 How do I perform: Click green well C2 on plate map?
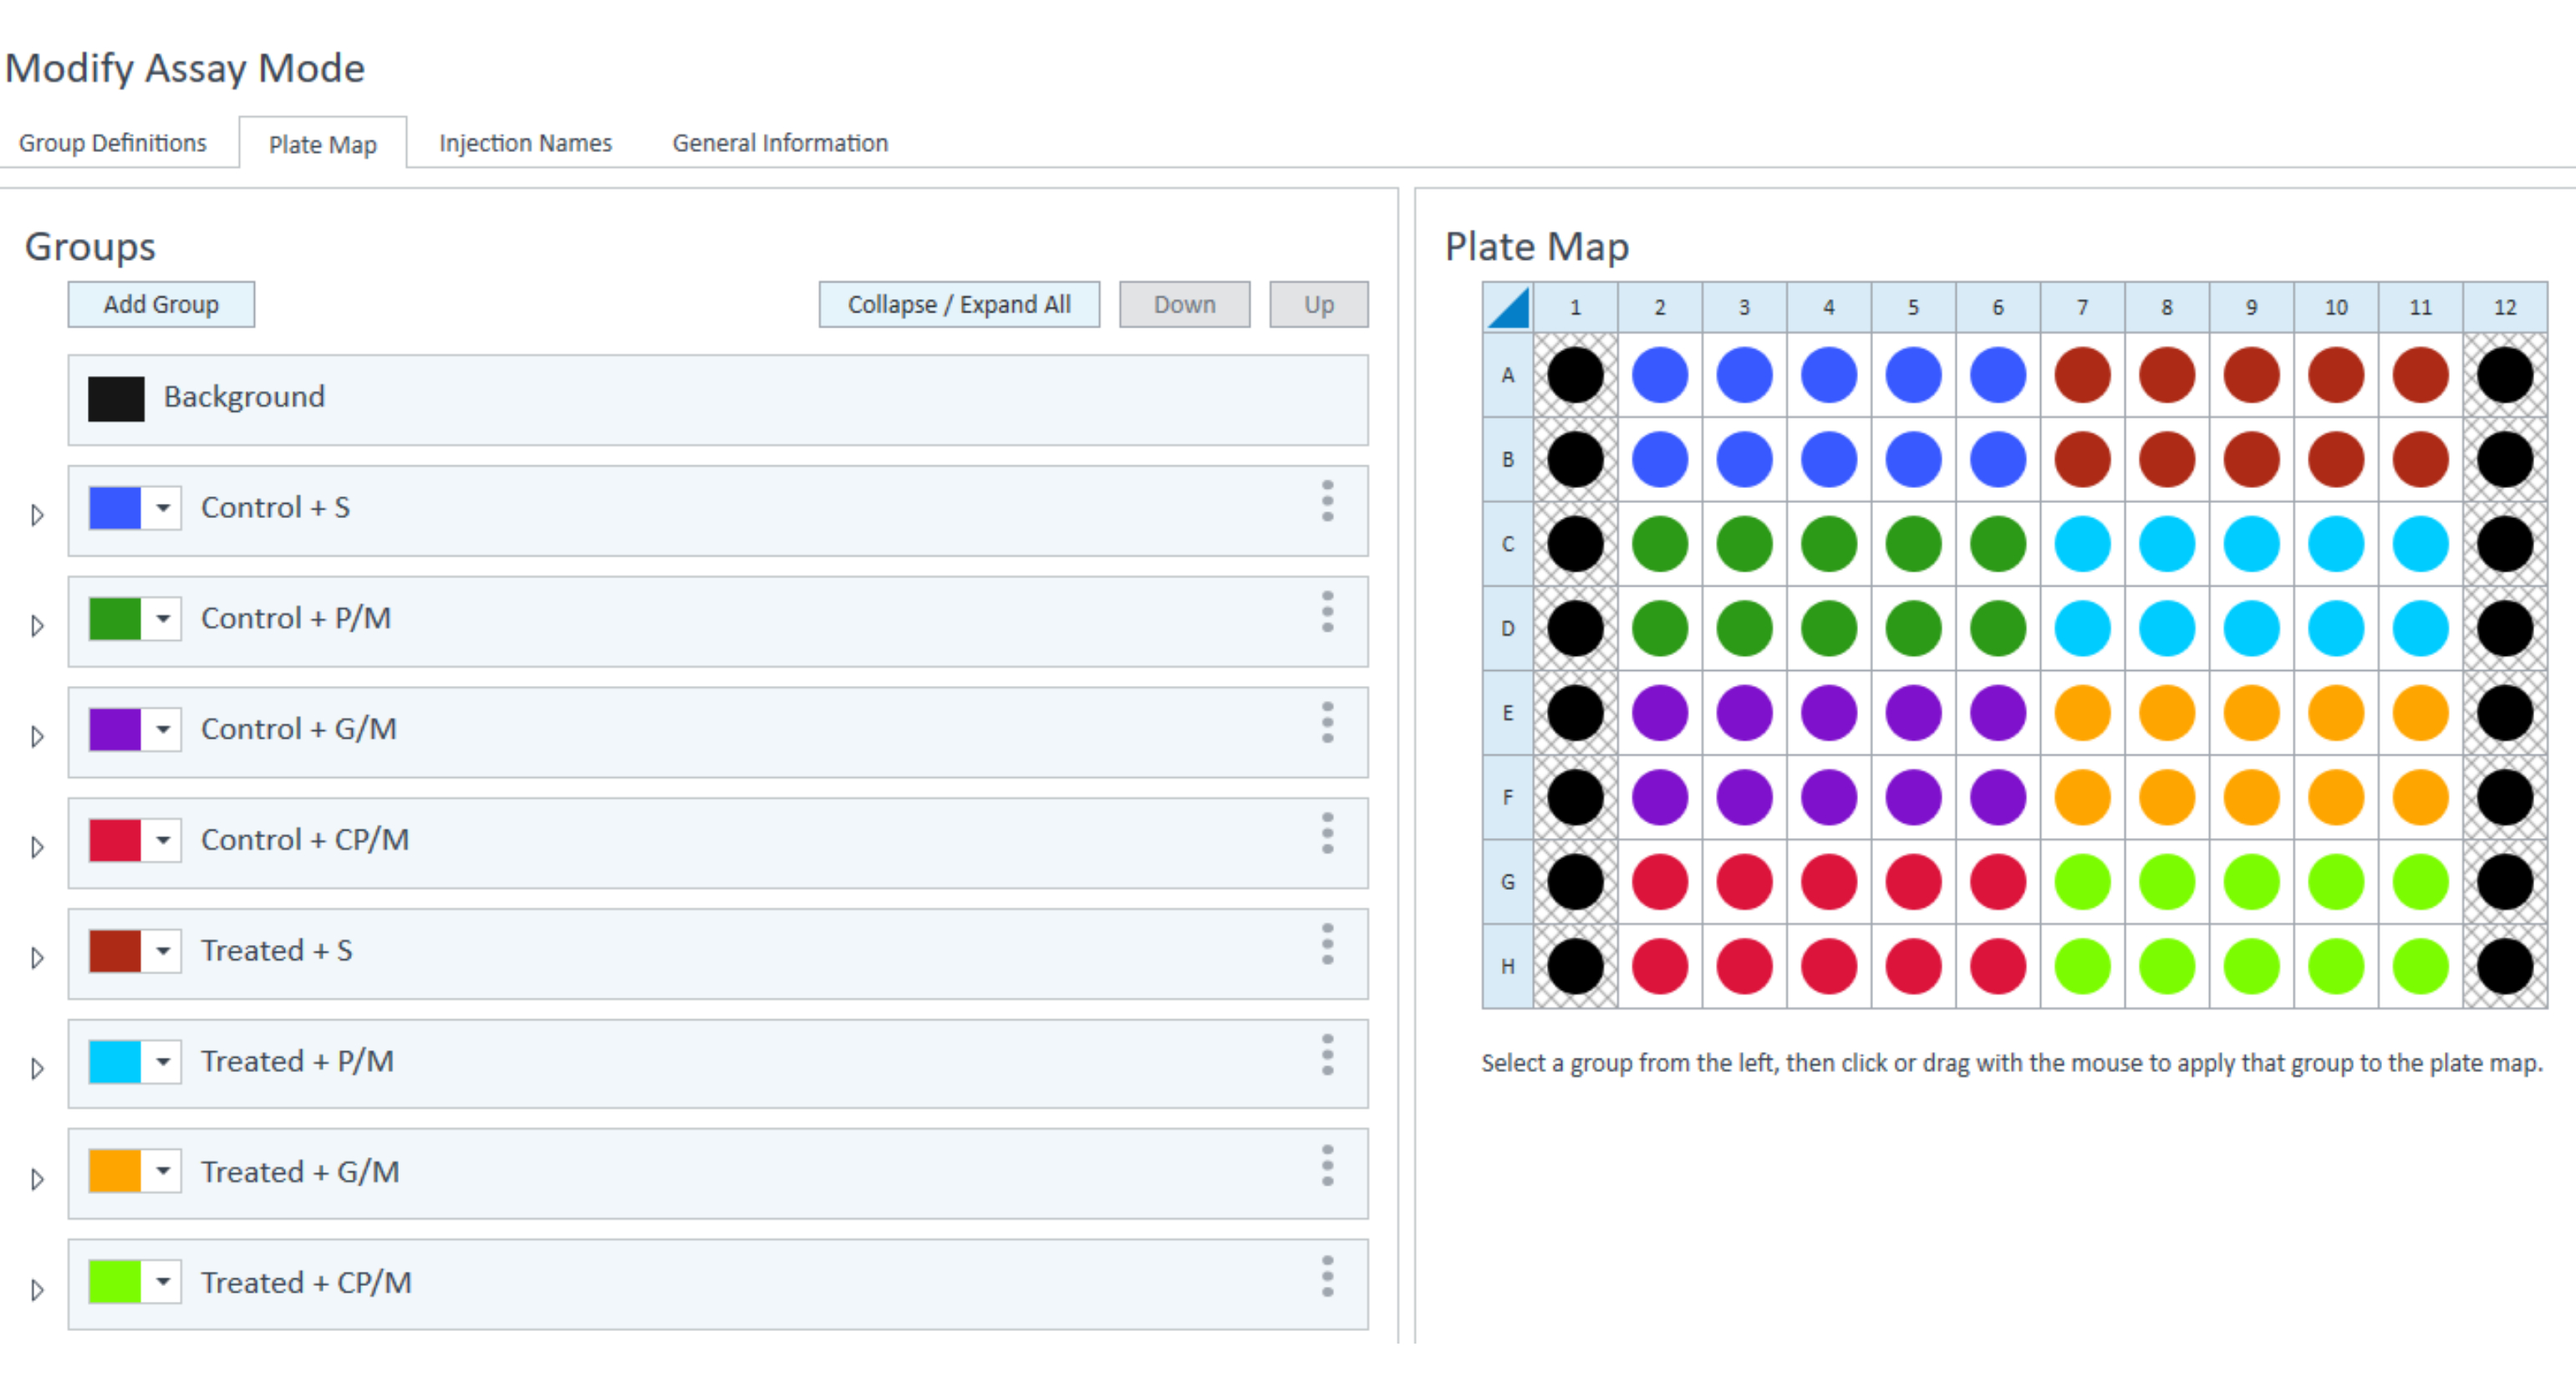click(1659, 544)
